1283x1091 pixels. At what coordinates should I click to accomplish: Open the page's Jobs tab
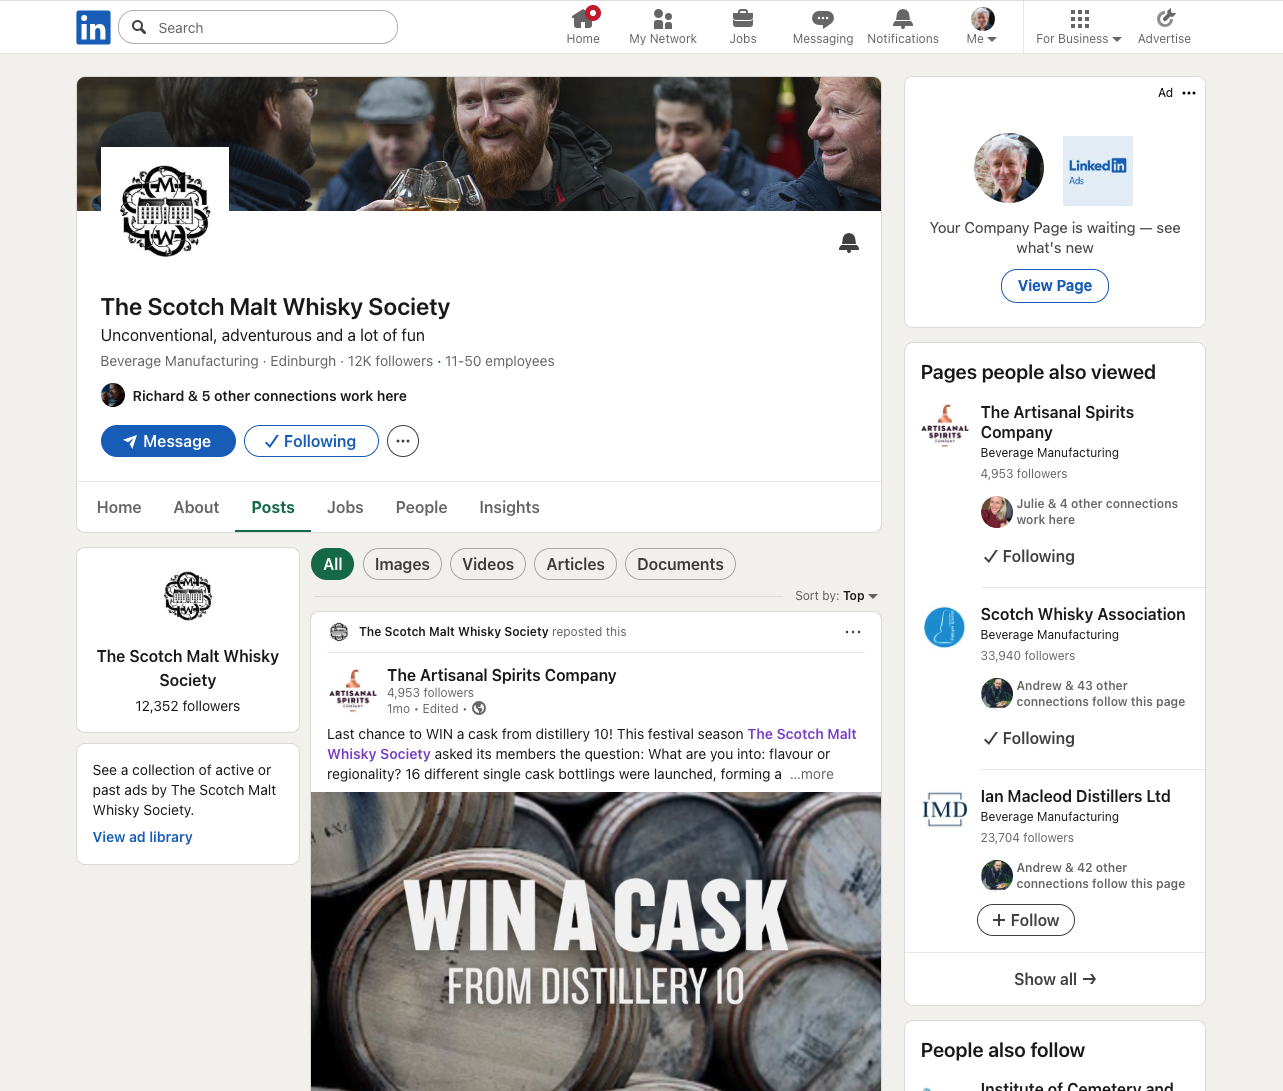click(x=345, y=507)
